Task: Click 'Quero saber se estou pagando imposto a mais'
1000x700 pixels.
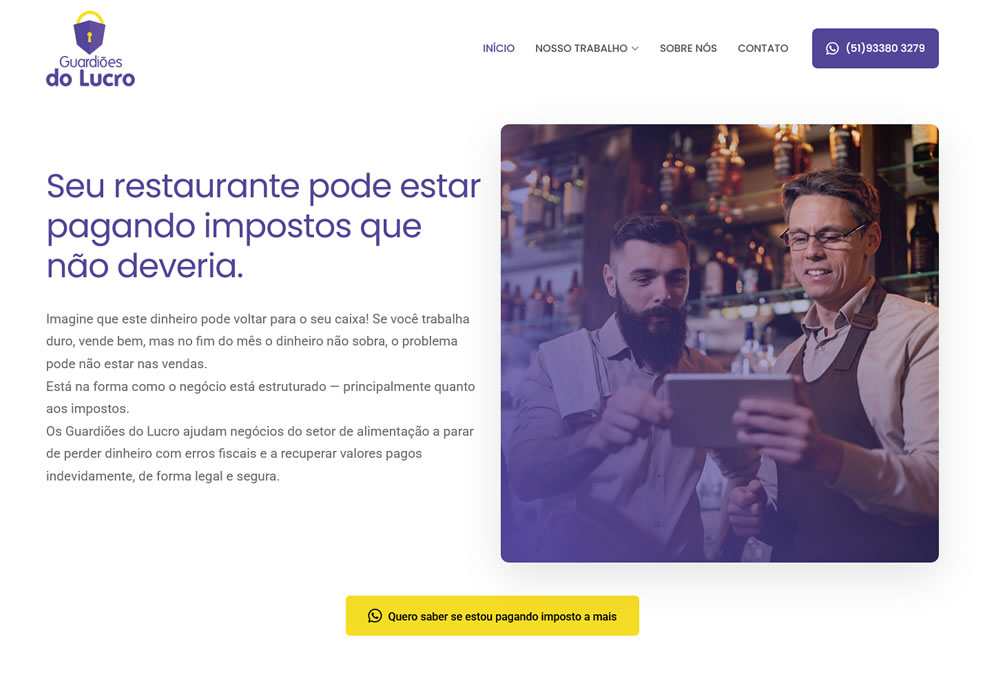Action: pyautogui.click(x=492, y=616)
